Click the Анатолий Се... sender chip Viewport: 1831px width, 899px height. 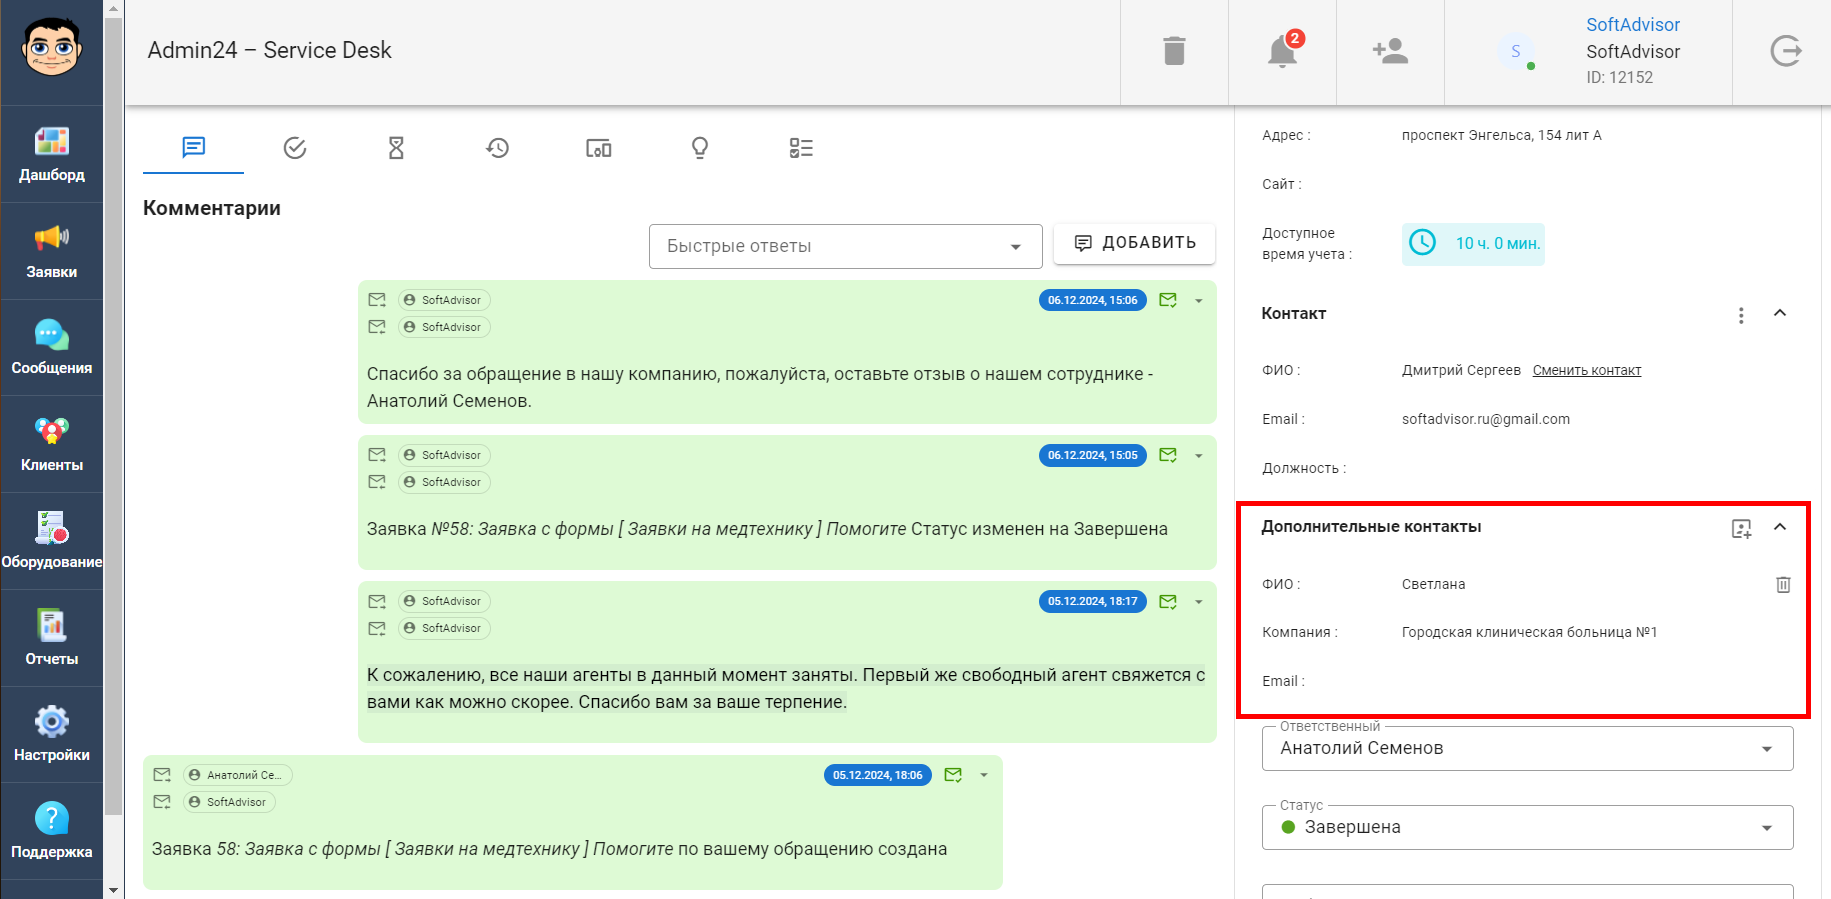point(238,775)
